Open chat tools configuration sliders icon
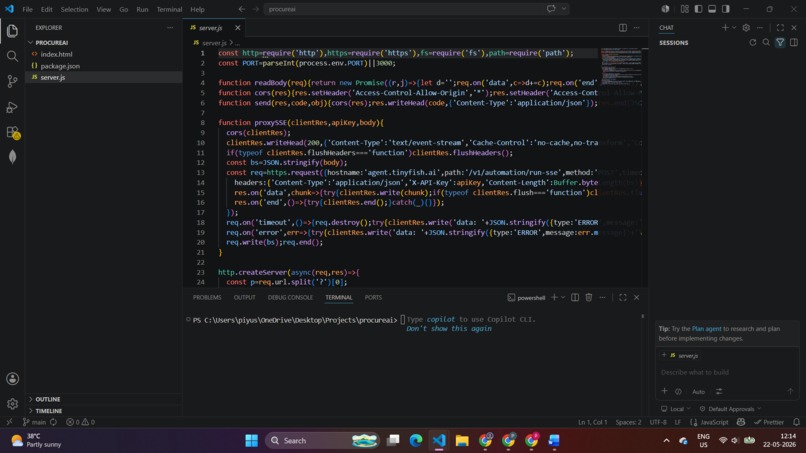This screenshot has height=453, width=806. (719, 391)
